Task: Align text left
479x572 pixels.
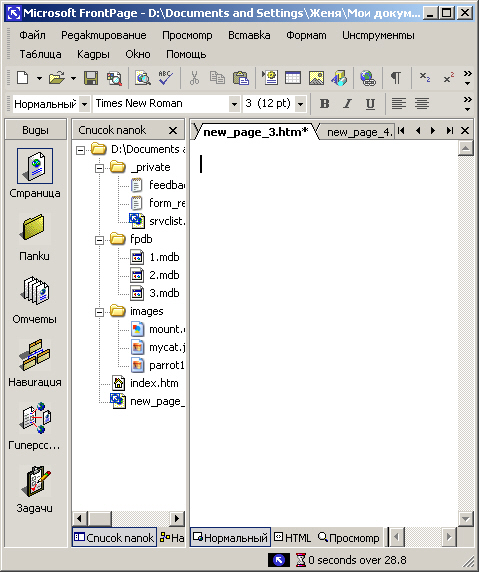Action: [x=398, y=104]
